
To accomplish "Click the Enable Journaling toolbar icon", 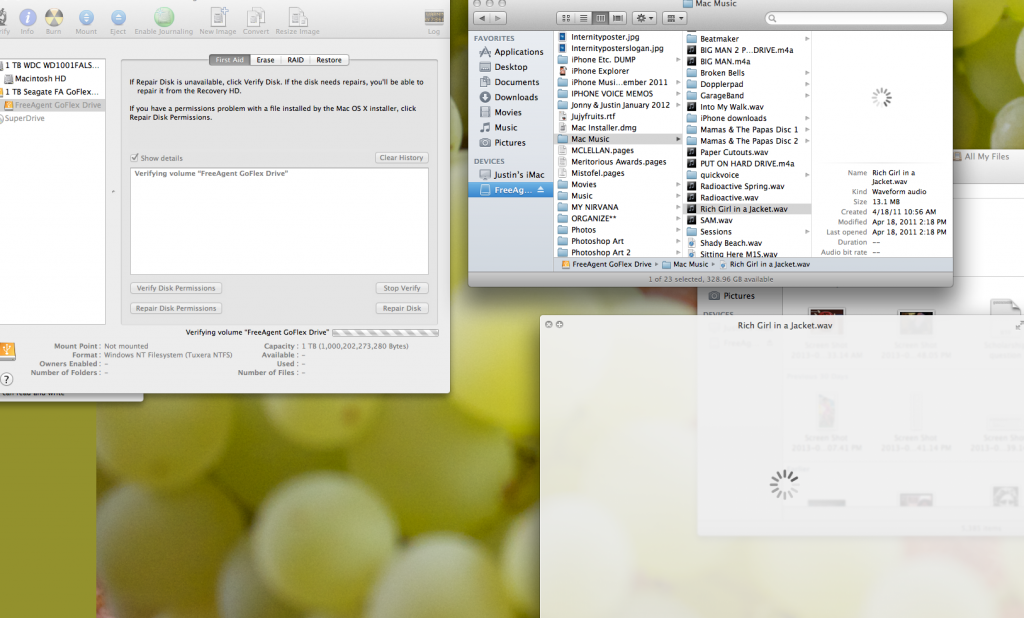I will (x=164, y=21).
